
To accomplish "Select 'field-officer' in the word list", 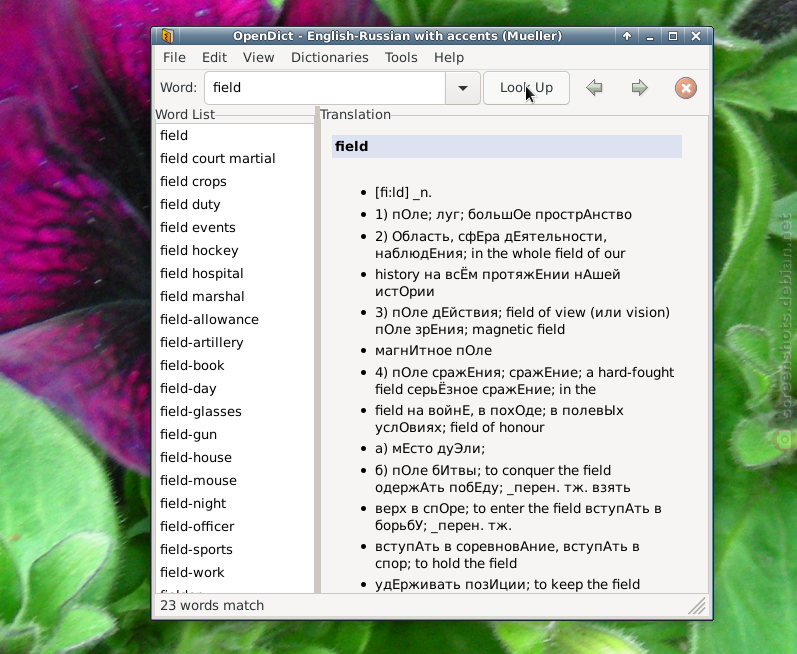I will coord(235,526).
